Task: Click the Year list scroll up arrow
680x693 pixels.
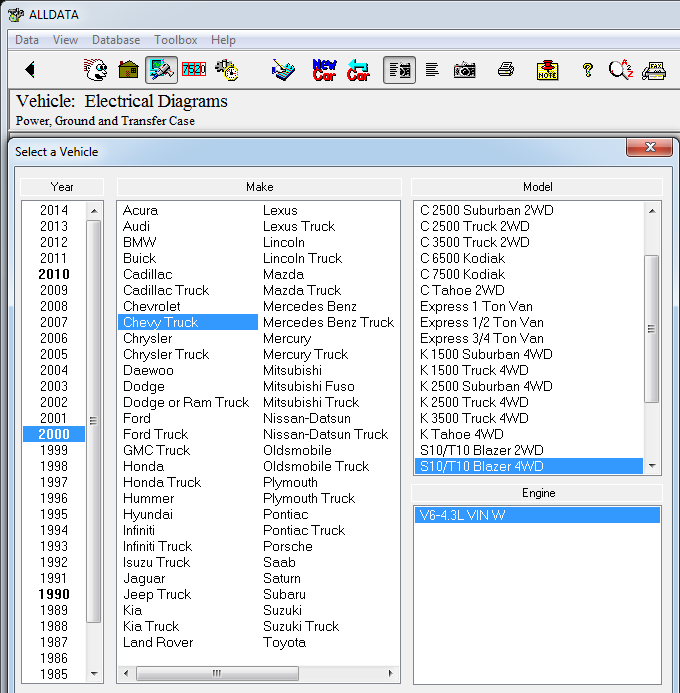Action: click(x=94, y=211)
